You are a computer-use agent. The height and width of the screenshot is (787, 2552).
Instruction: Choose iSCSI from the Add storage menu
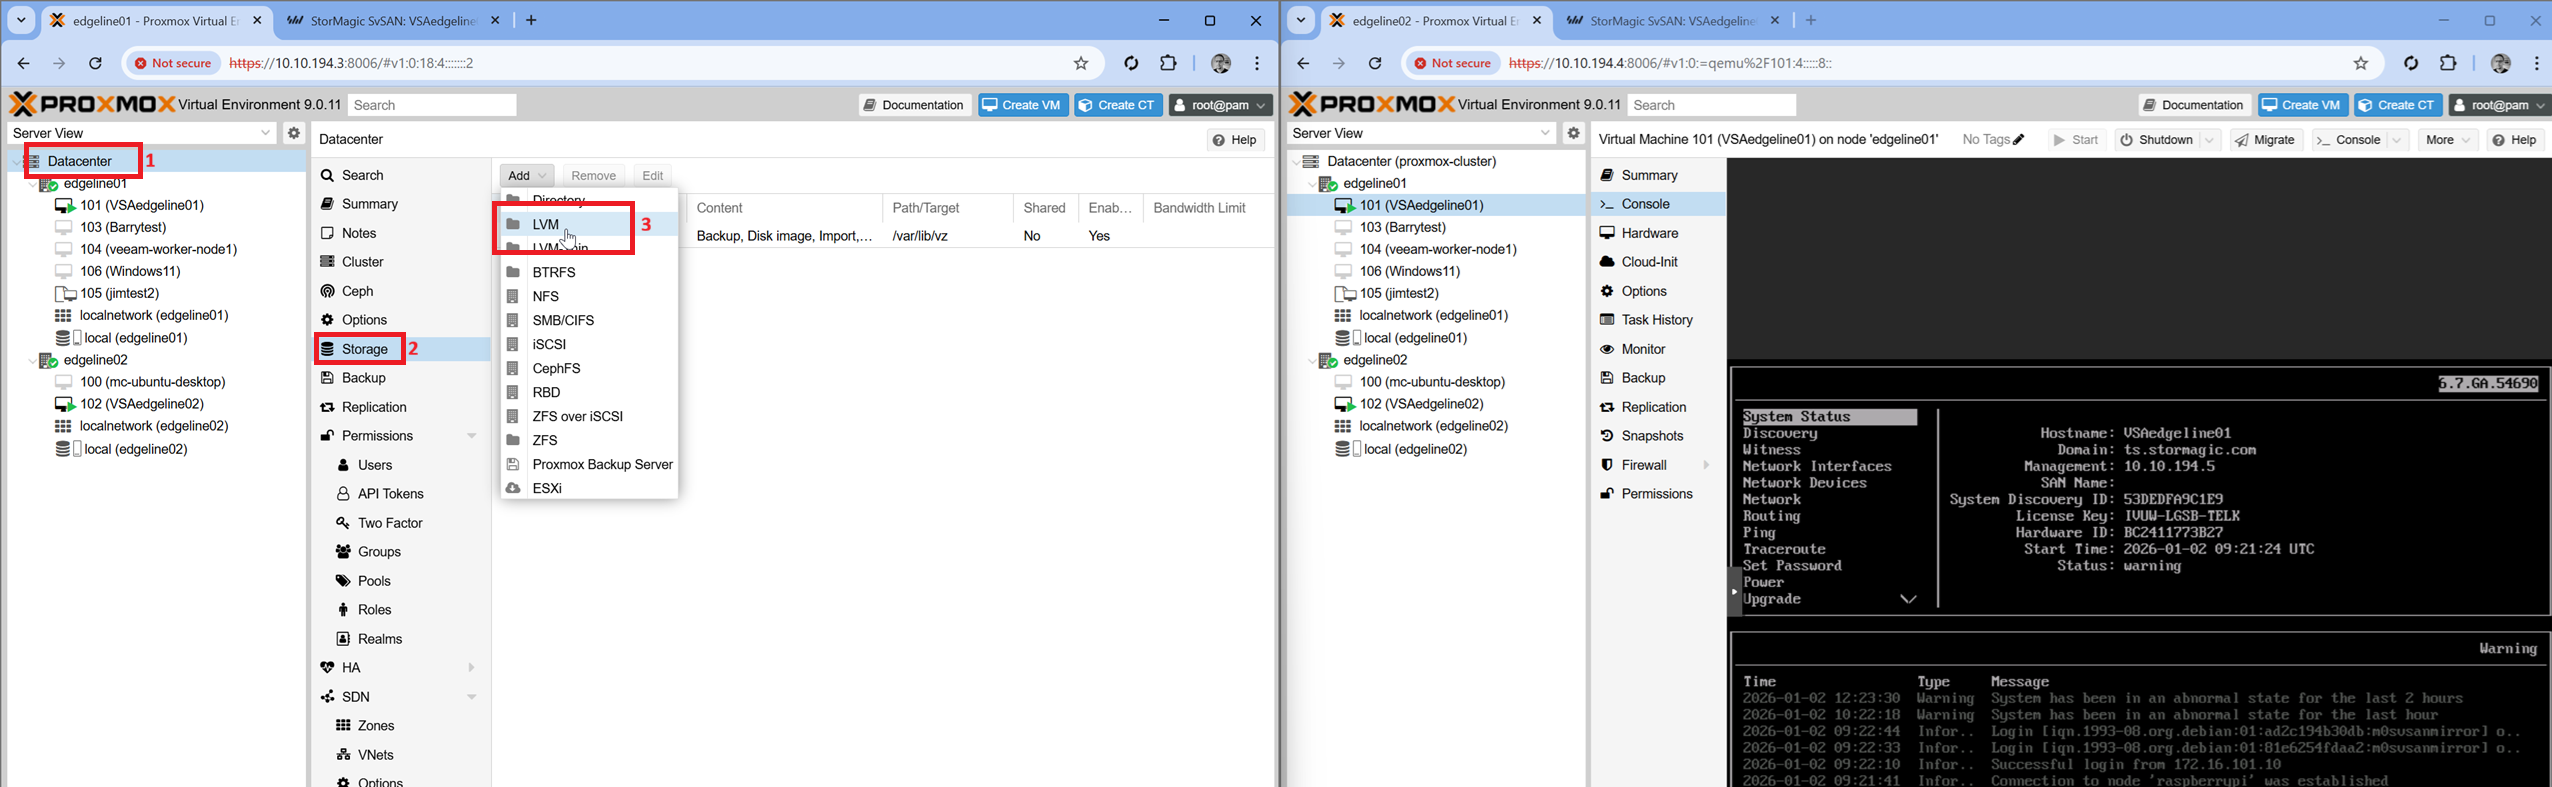589,344
